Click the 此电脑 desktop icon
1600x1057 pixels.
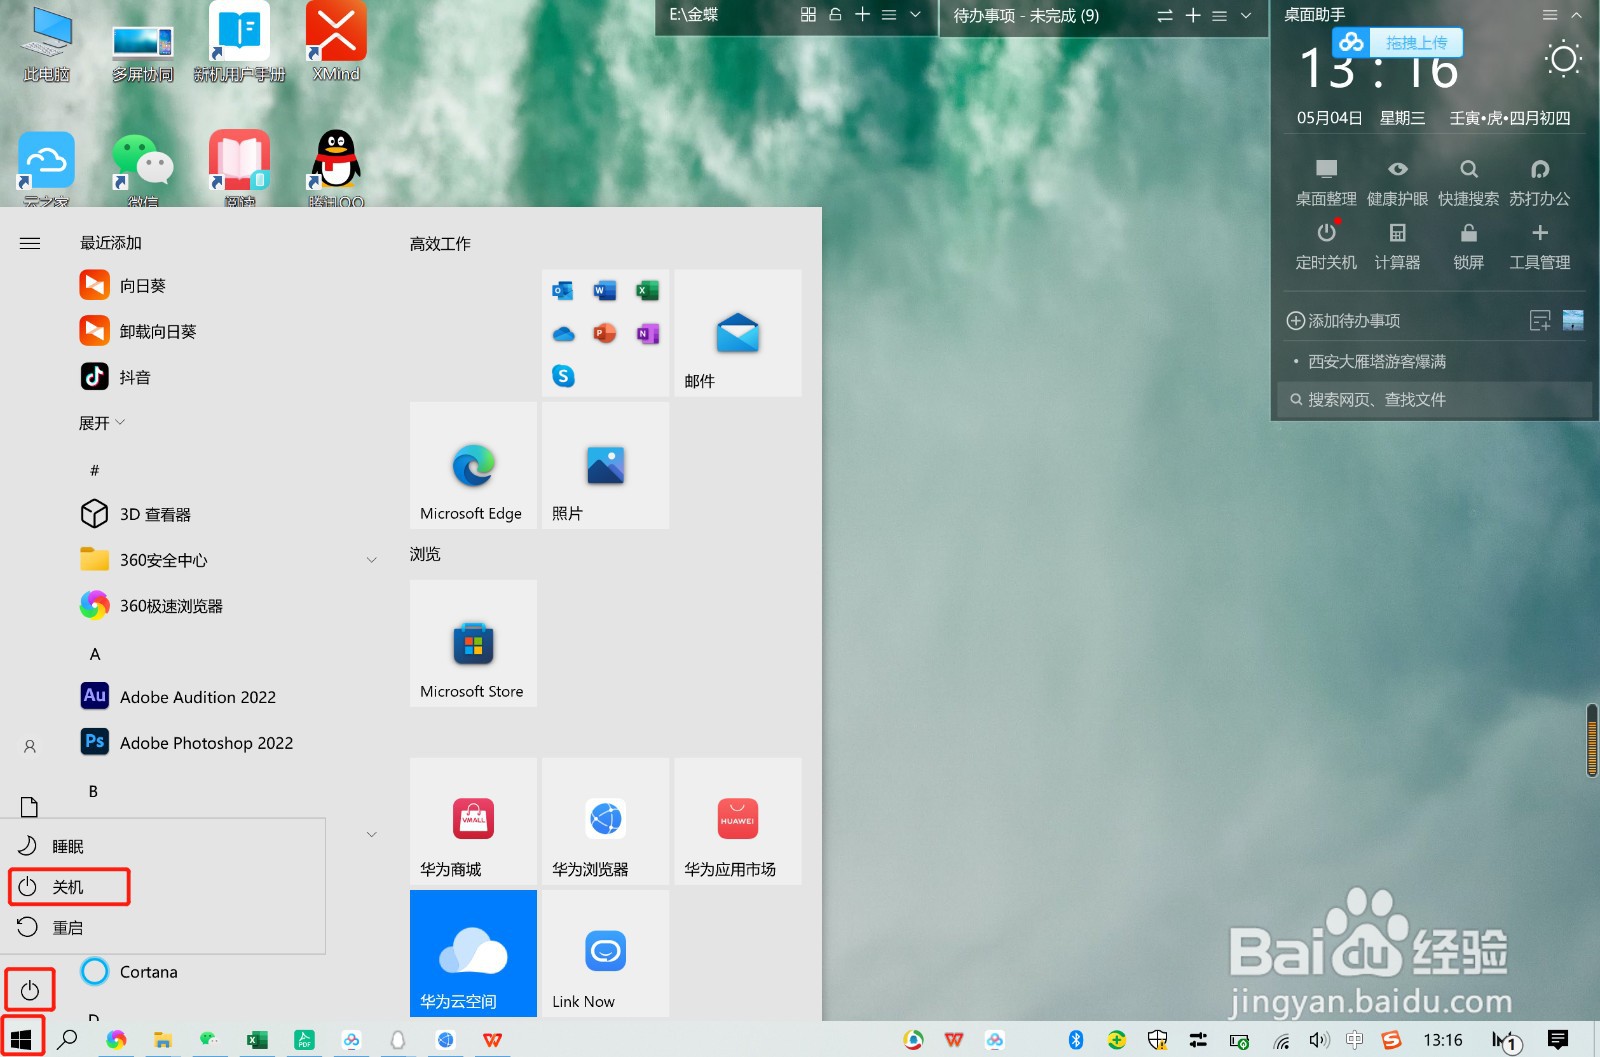tap(46, 42)
